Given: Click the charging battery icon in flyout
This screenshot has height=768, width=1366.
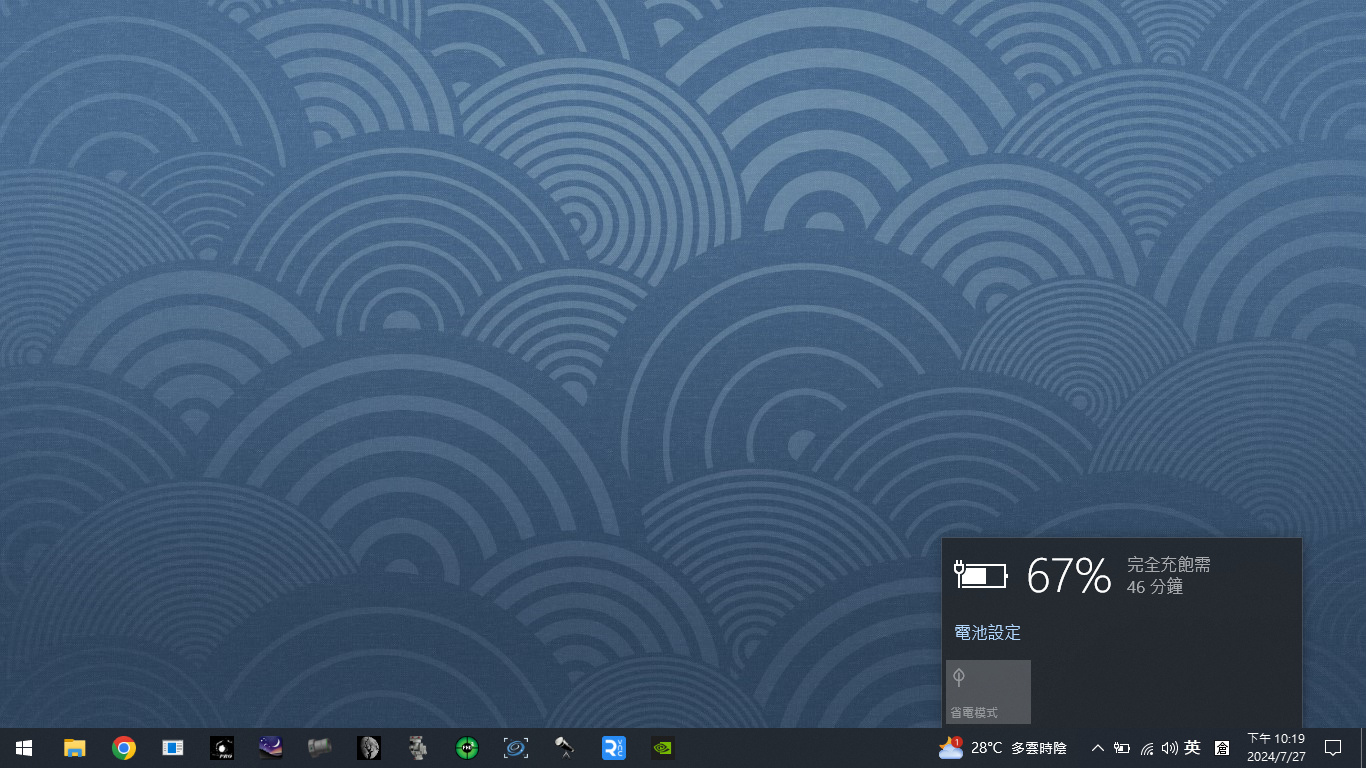Looking at the screenshot, I should [981, 575].
